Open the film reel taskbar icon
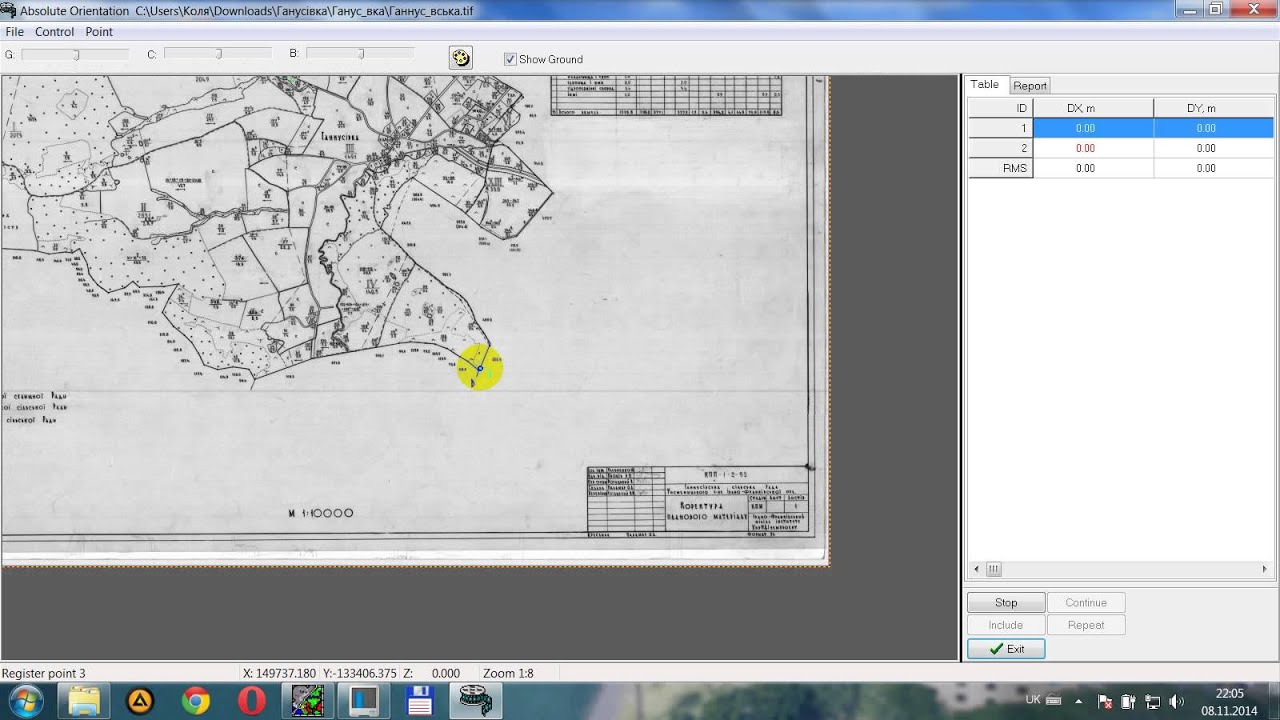The image size is (1280, 720). (x=476, y=702)
